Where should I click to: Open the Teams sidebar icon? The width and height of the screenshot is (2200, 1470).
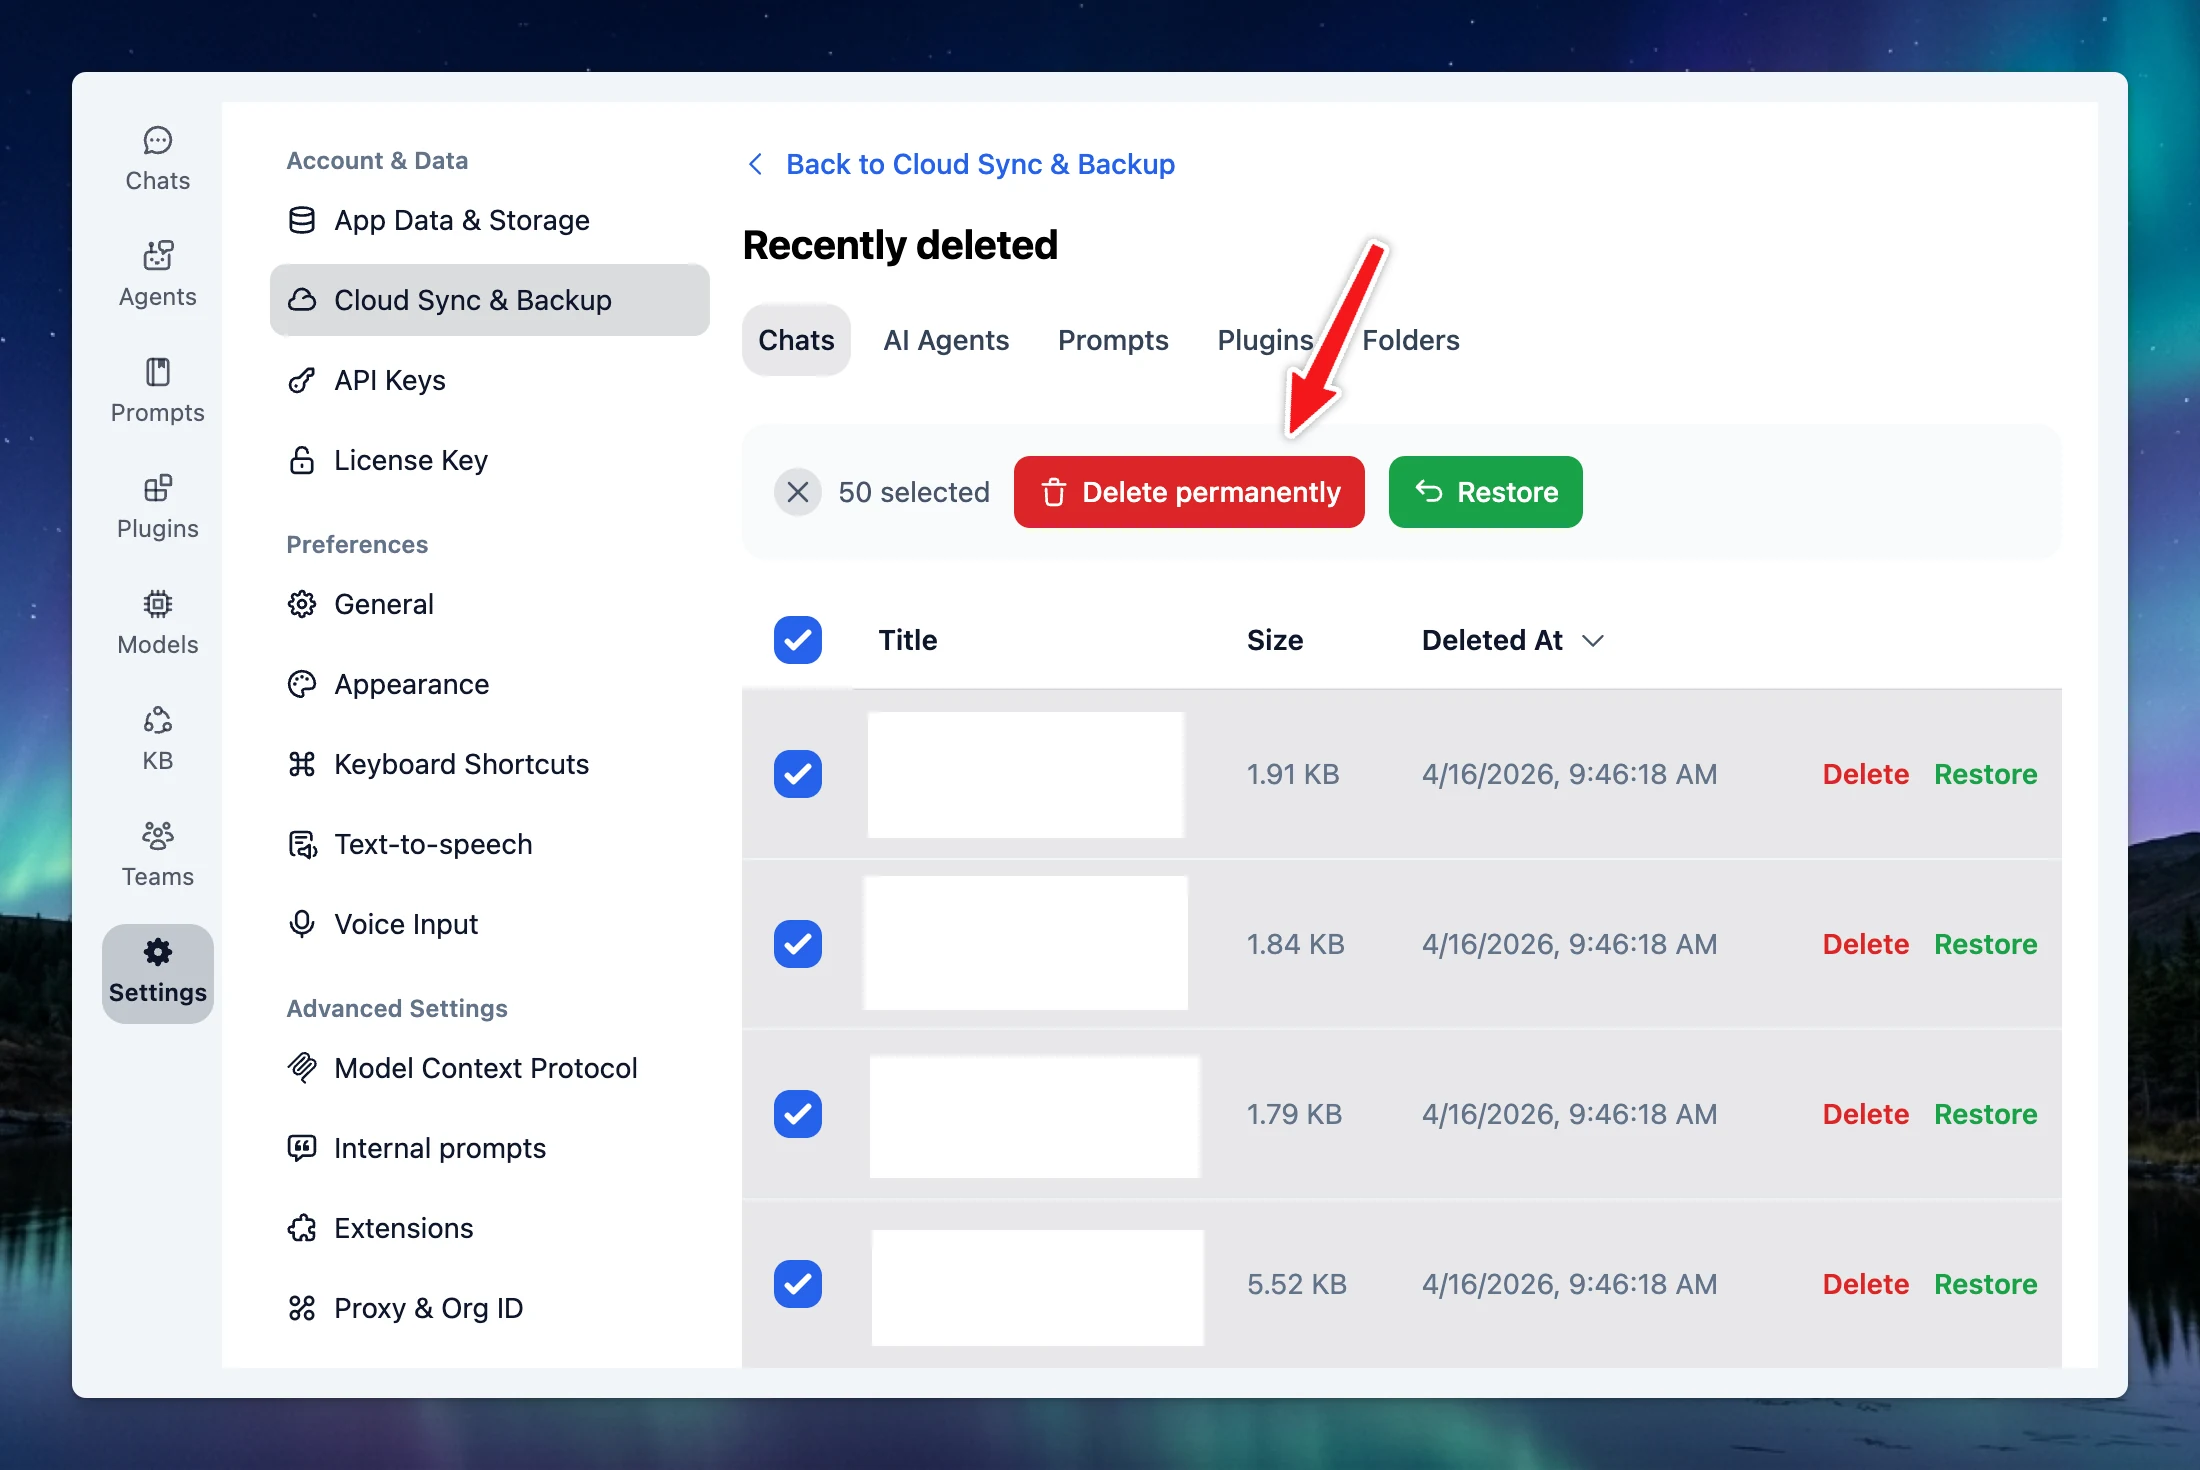pyautogui.click(x=157, y=855)
